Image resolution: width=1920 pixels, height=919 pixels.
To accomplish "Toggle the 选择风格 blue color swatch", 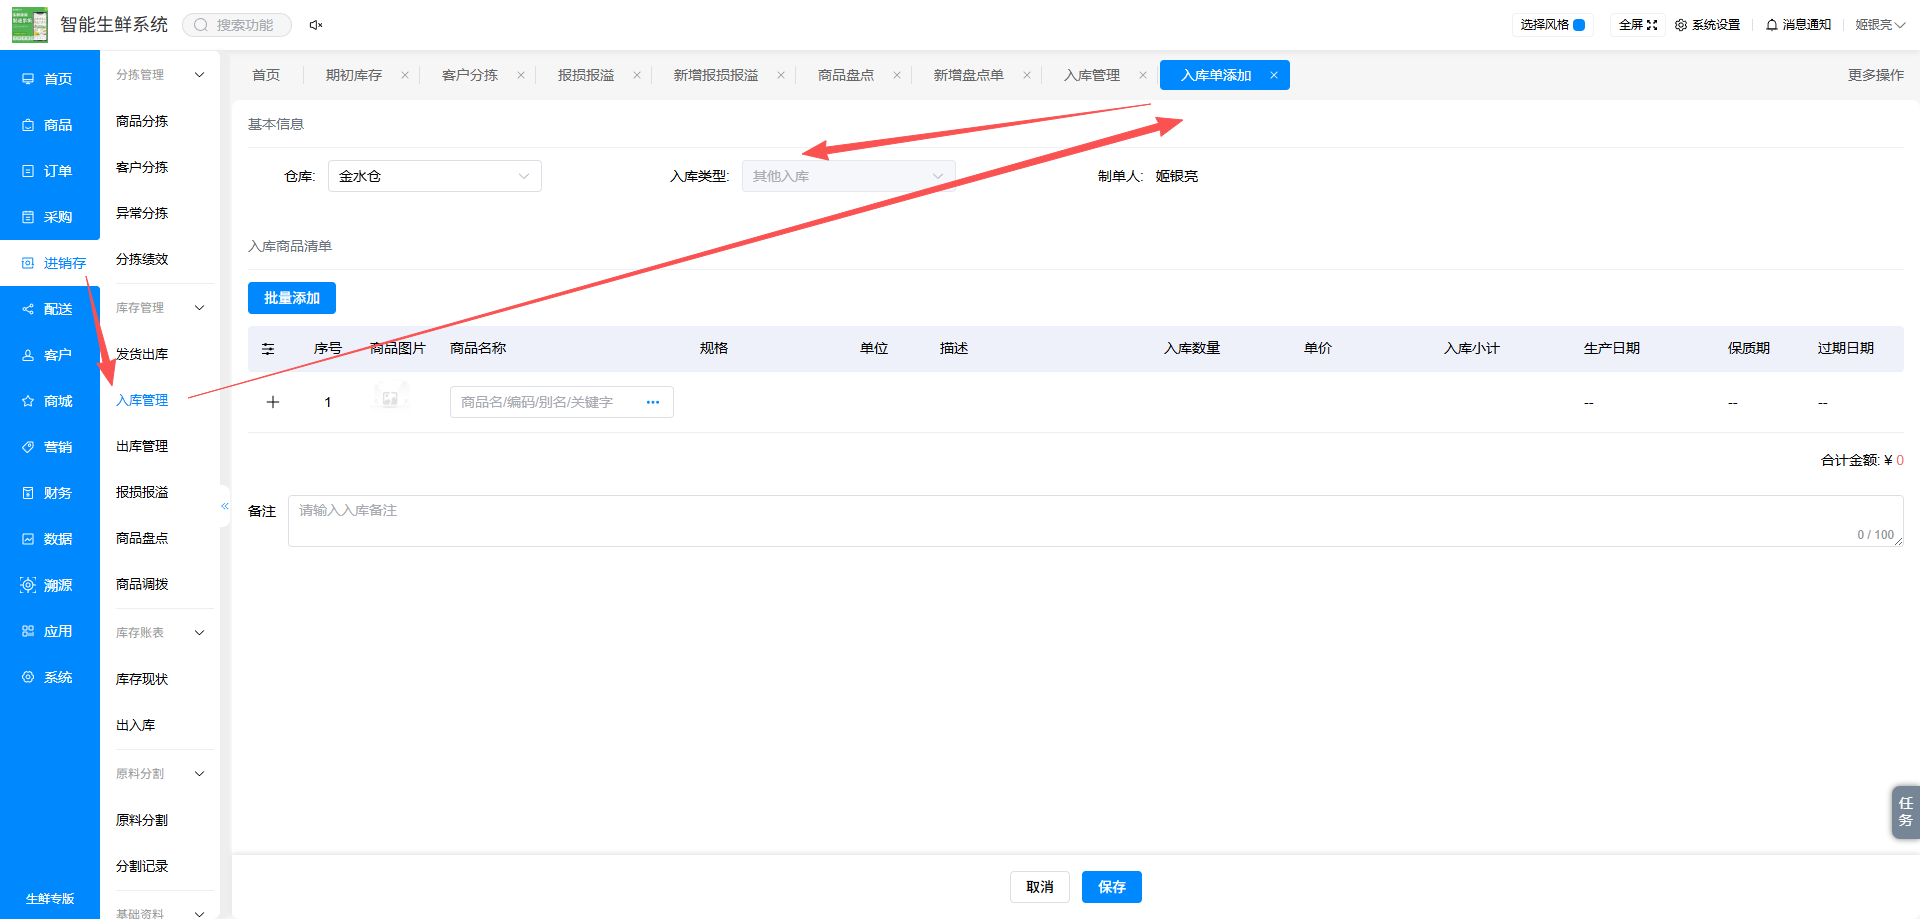I will 1579,25.
